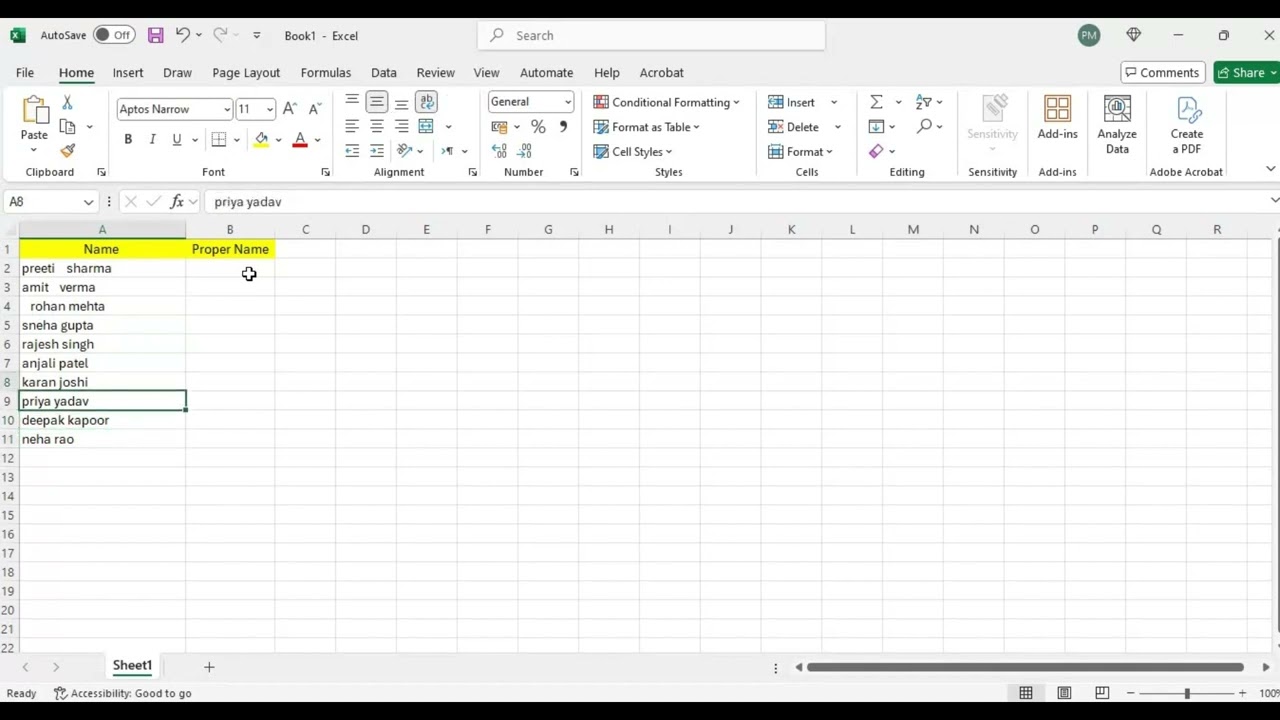Click Create a PDF icon
Screen dimensions: 1280x720
(1187, 125)
